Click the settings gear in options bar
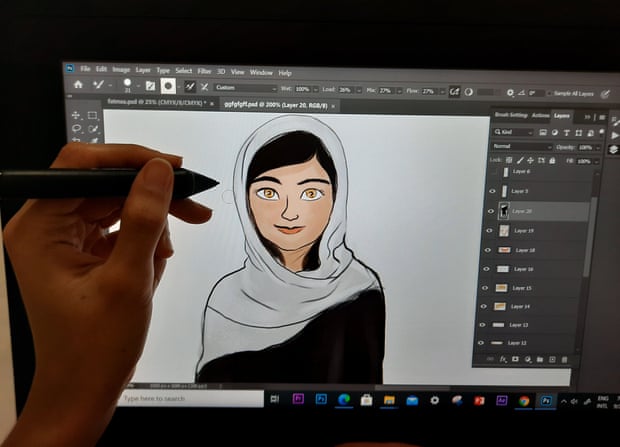This screenshot has height=447, width=620. click(x=510, y=92)
